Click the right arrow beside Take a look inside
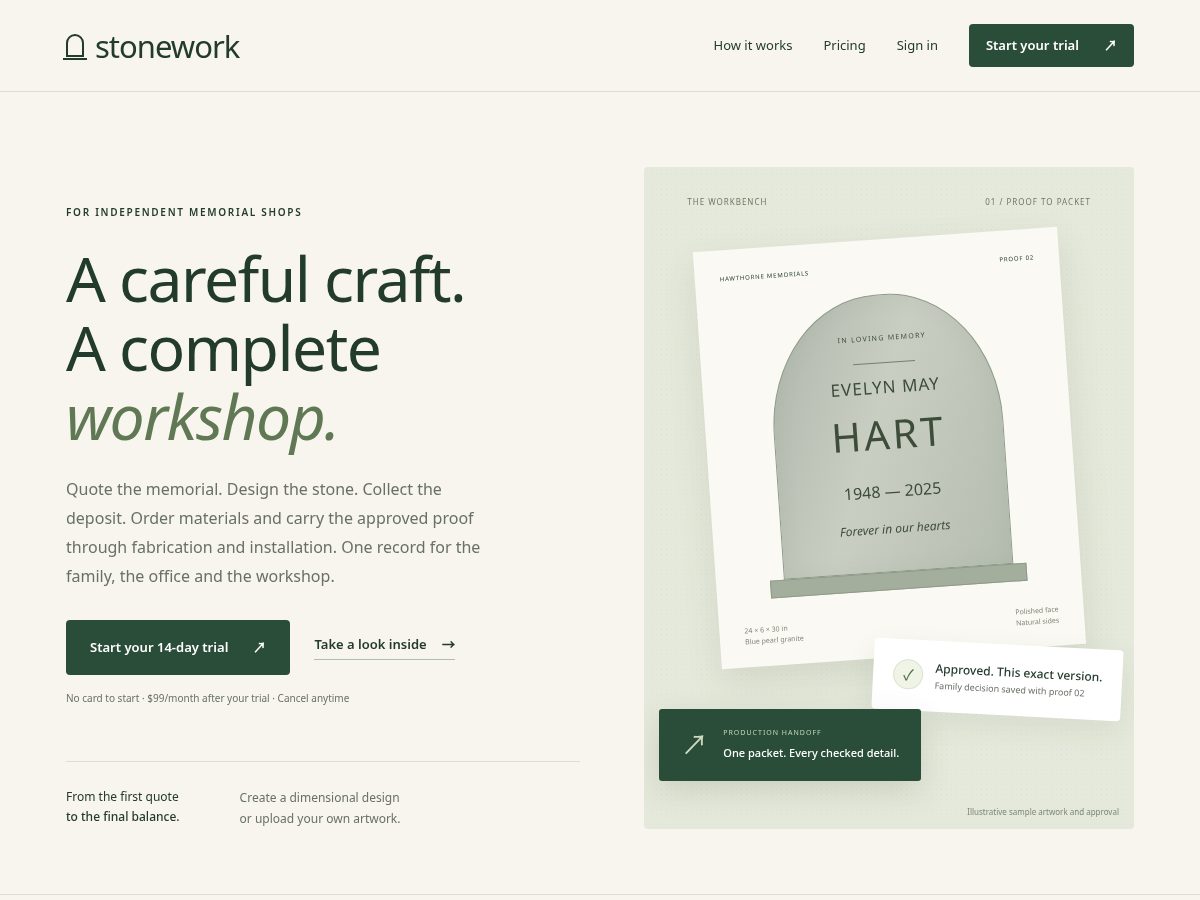The image size is (1200, 900). 448,645
